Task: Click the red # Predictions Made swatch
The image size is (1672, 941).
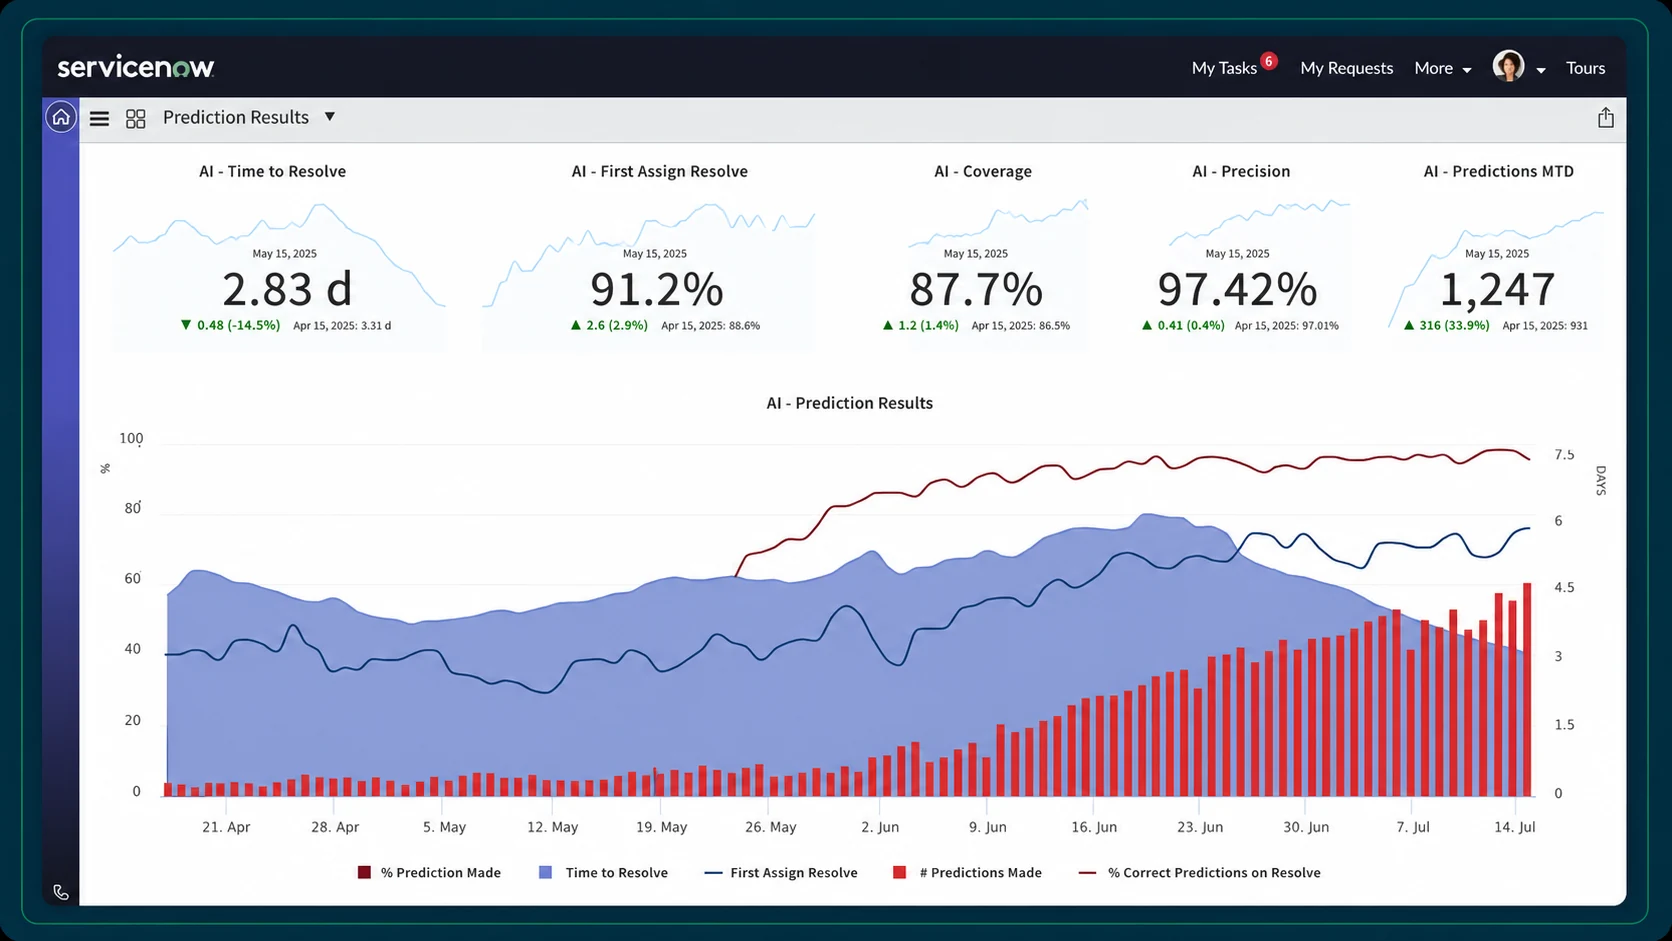Action: [899, 872]
